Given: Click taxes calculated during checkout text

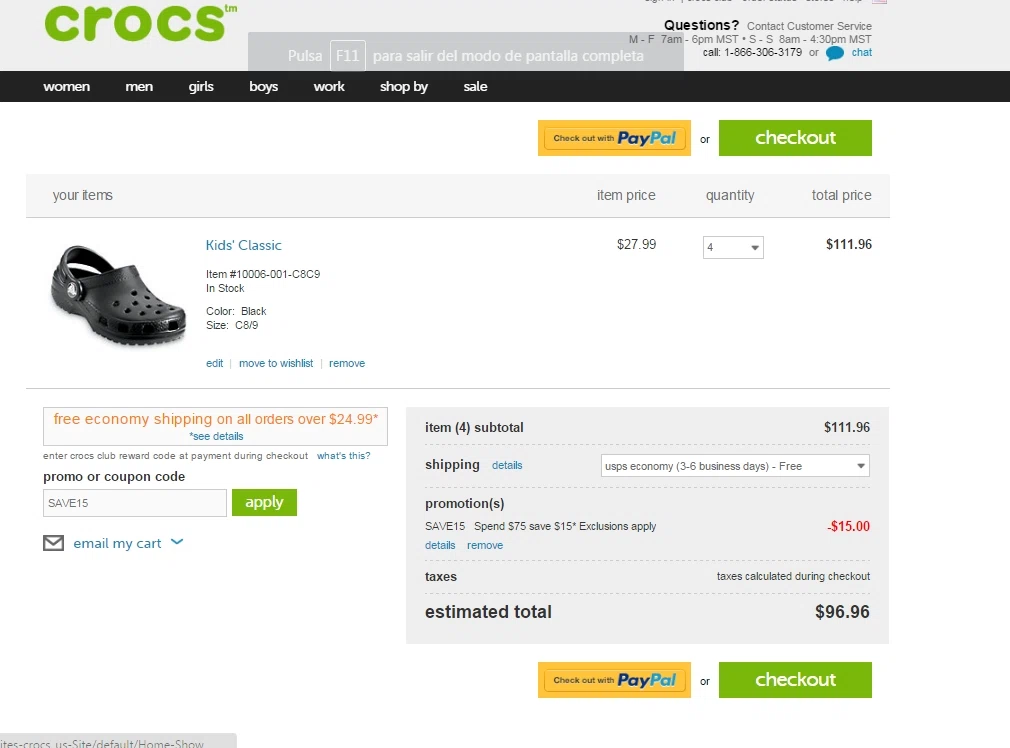Looking at the screenshot, I should click(794, 576).
